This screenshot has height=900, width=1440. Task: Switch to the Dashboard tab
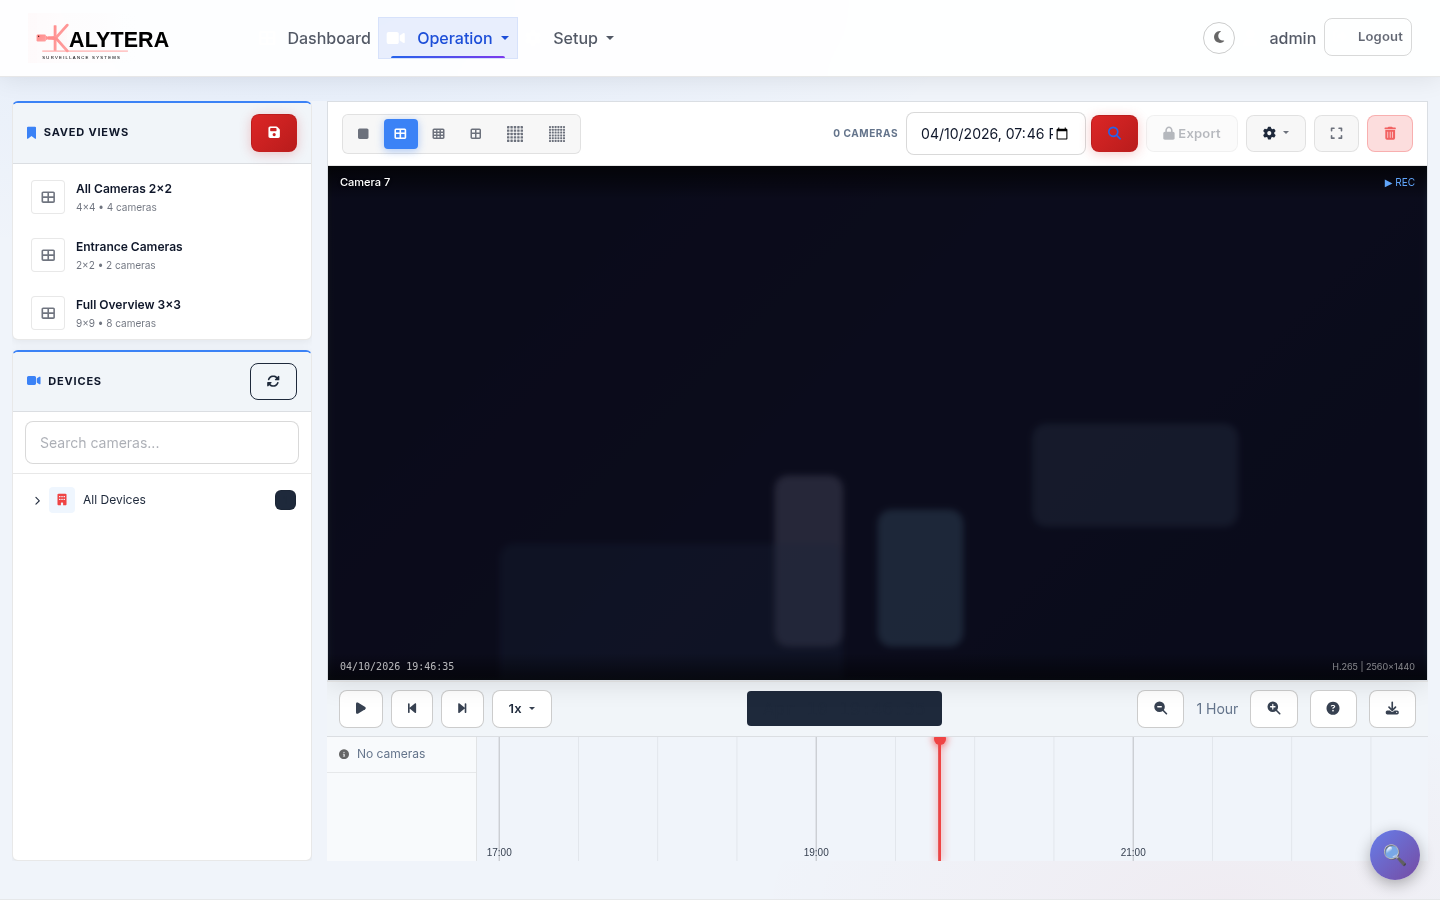(x=329, y=38)
